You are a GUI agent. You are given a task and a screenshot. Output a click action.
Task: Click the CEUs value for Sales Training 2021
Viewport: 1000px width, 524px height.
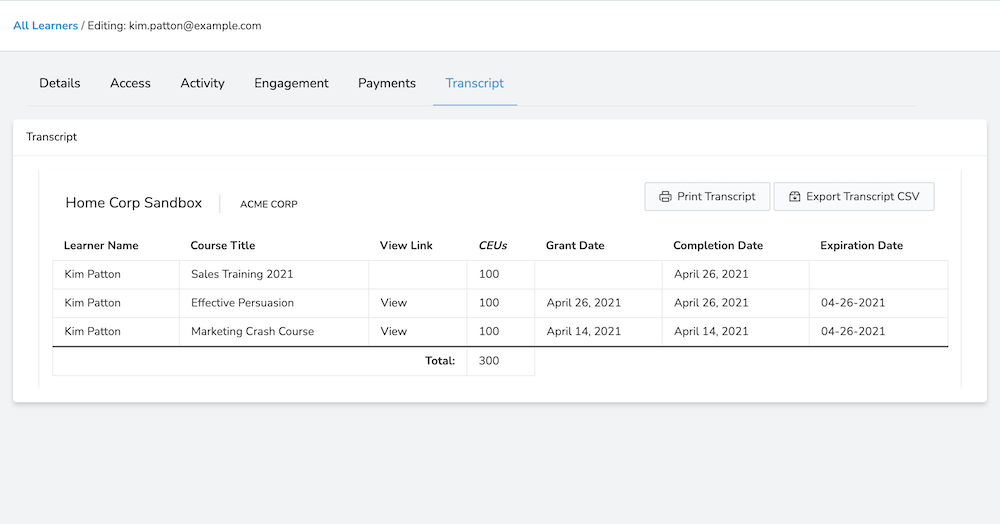pyautogui.click(x=489, y=274)
